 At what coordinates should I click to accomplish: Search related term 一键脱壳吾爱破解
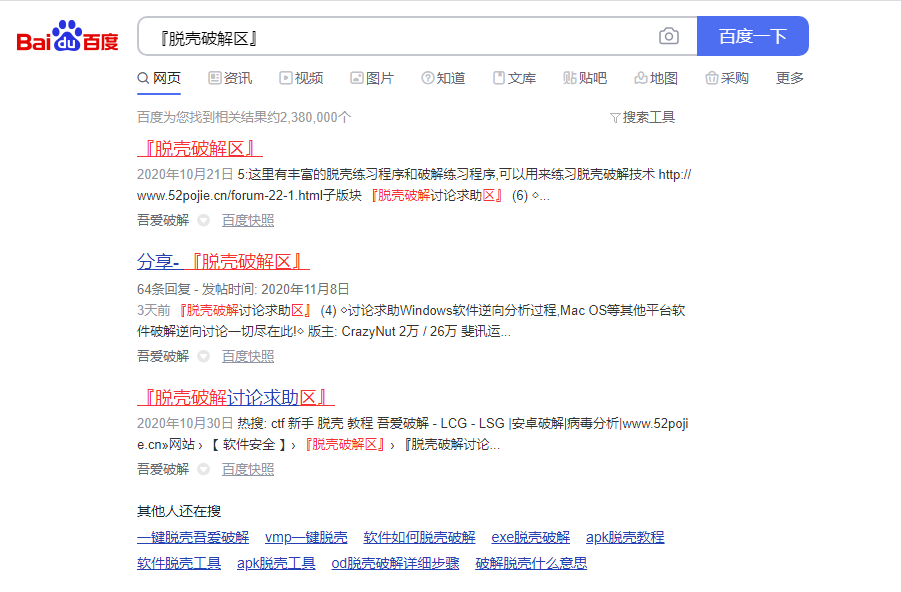click(193, 537)
